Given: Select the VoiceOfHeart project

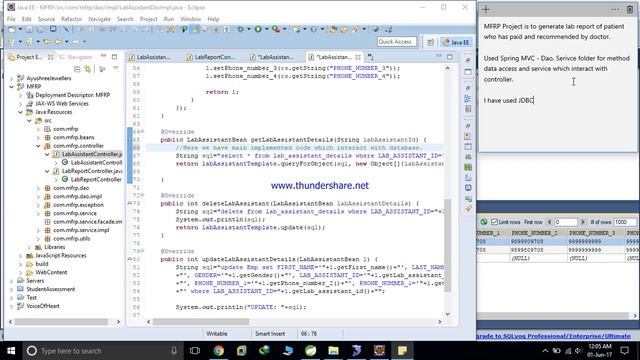Looking at the screenshot, I should click(x=43, y=306).
